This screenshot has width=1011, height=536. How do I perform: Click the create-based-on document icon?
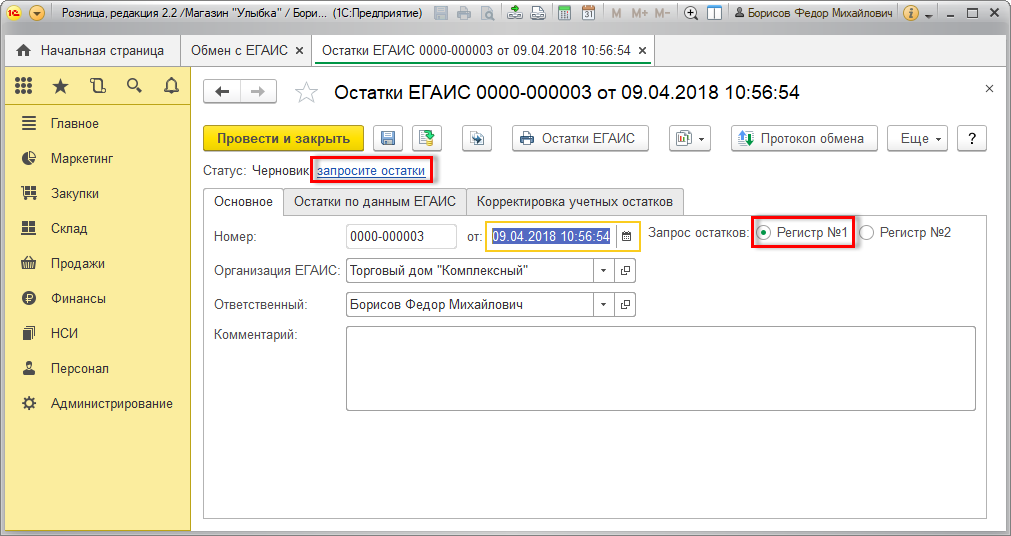[x=477, y=138]
